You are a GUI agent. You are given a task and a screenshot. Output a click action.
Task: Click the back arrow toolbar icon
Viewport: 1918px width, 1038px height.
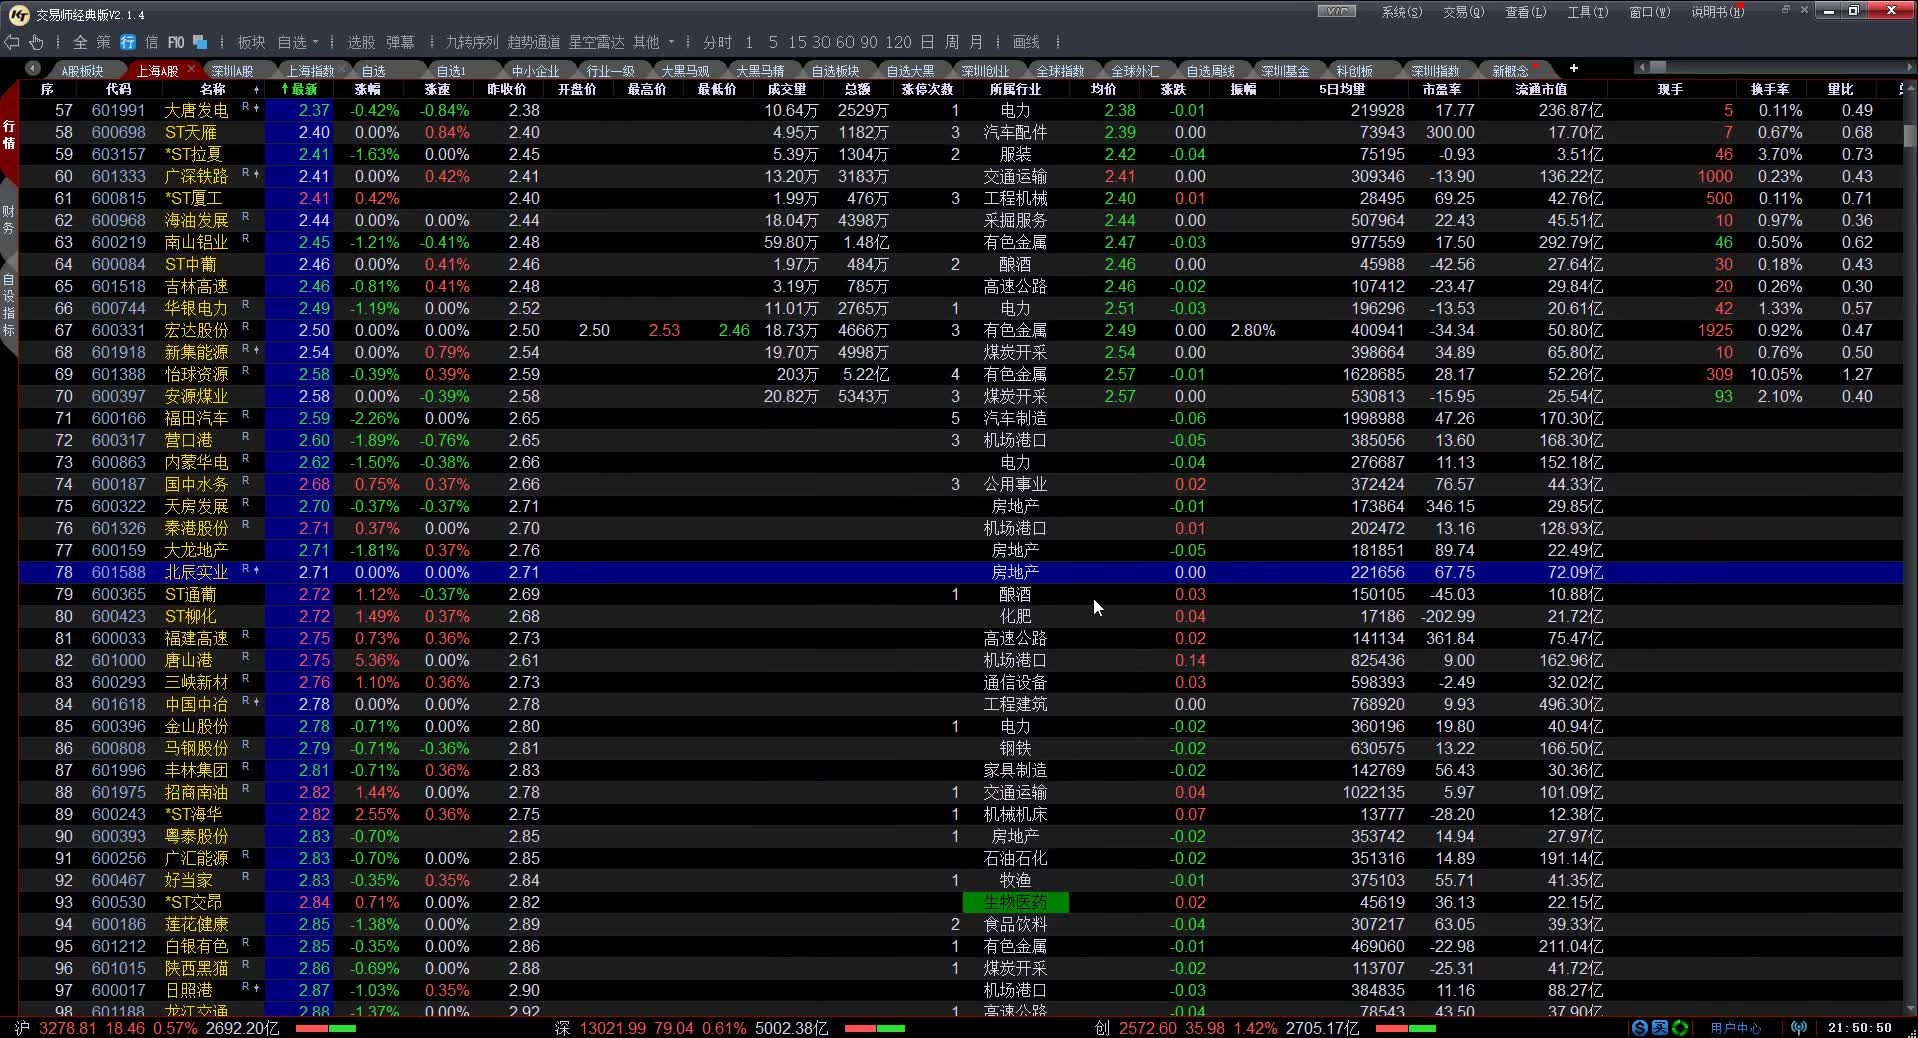[12, 42]
